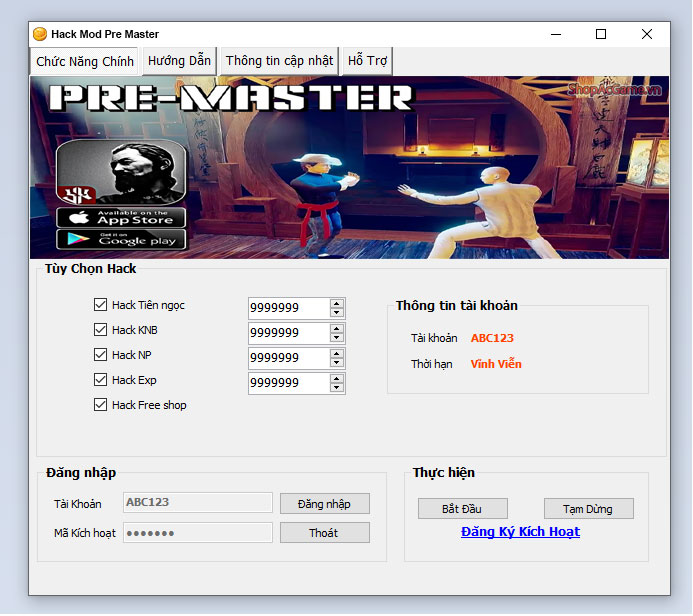Screen dimensions: 693x616
Task: Minimize the Hack Mod Pre Master window
Action: [556, 34]
